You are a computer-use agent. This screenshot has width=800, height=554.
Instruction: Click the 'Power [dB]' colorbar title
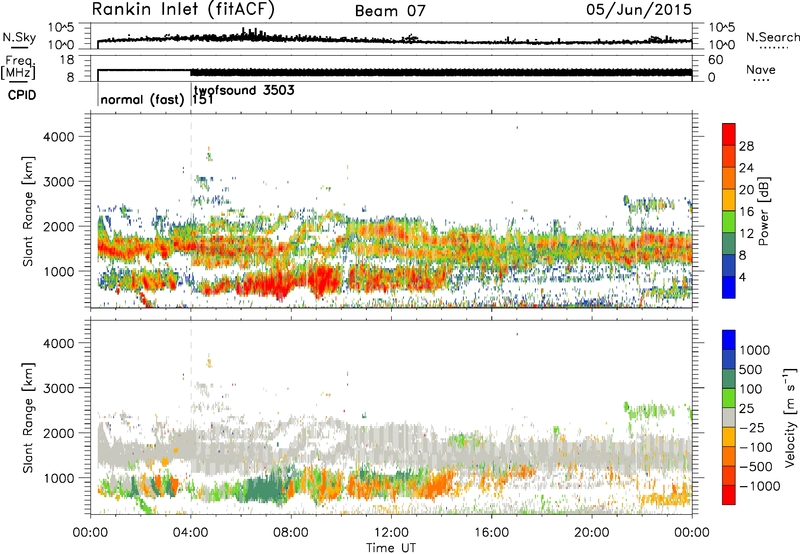click(763, 211)
